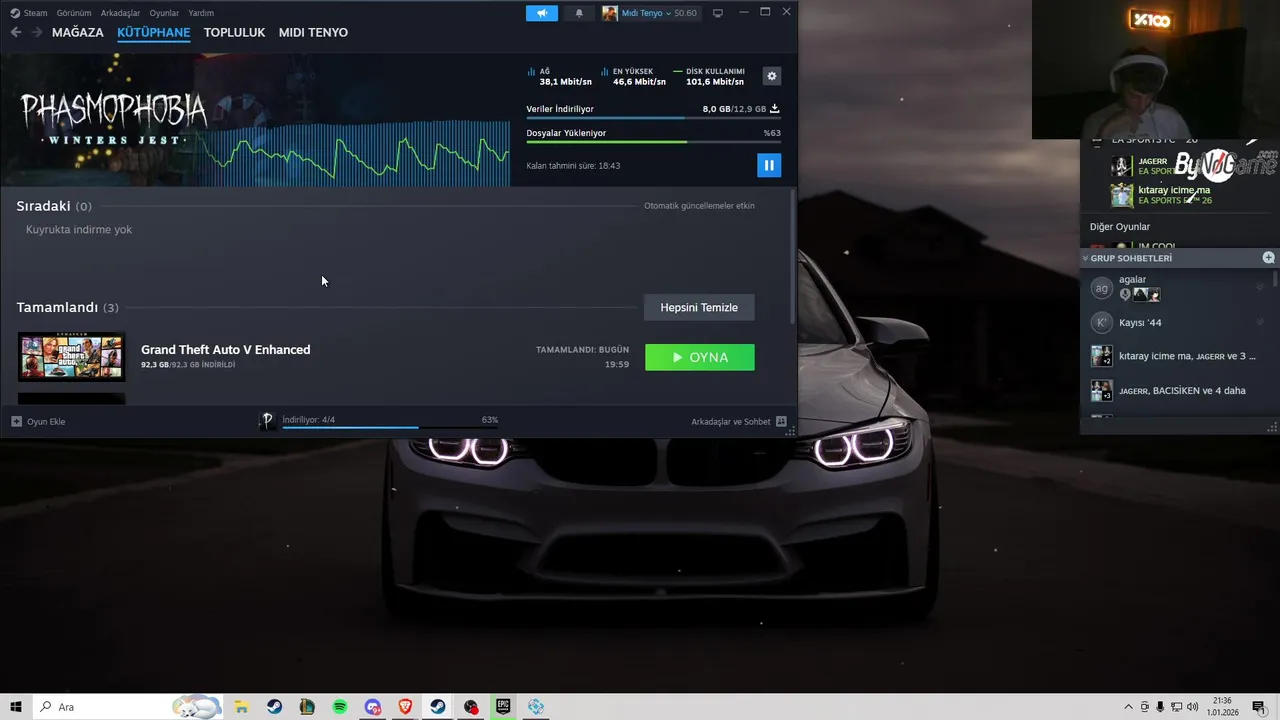
Task: Click Otomatik güncellemeler etkin text
Action: click(x=699, y=206)
